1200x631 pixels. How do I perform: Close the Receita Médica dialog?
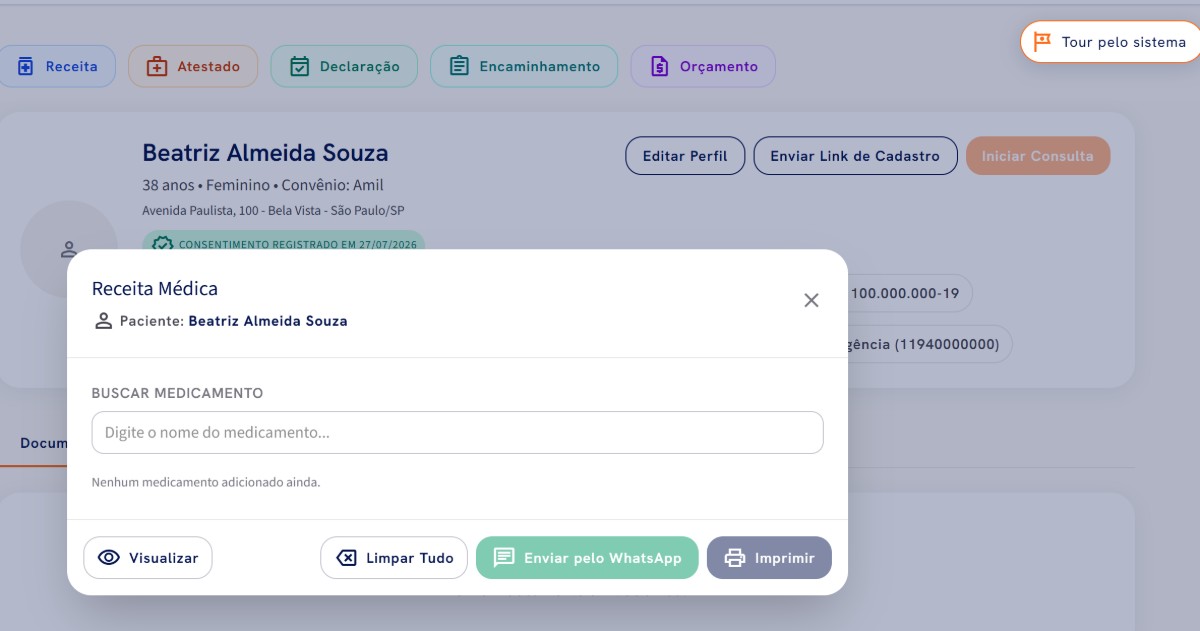811,300
